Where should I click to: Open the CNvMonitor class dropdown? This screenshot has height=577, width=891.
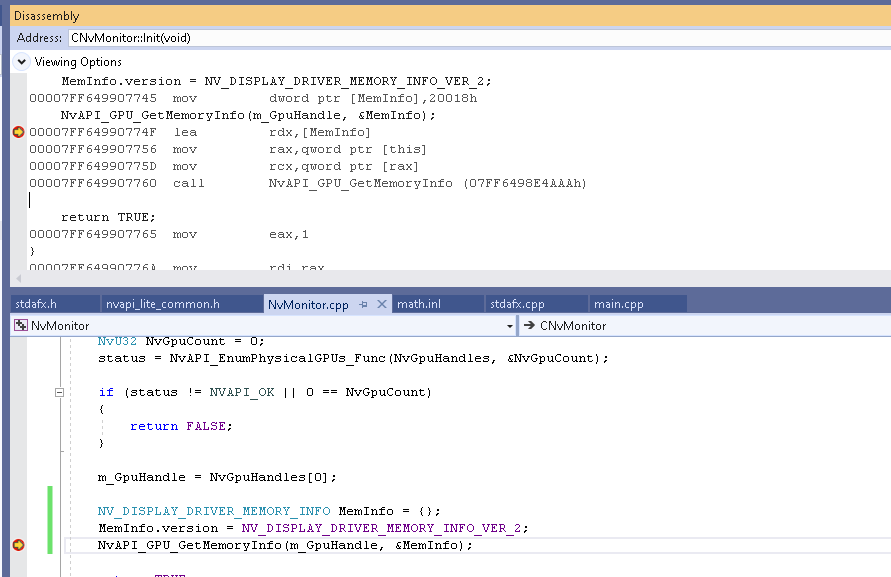(x=700, y=325)
